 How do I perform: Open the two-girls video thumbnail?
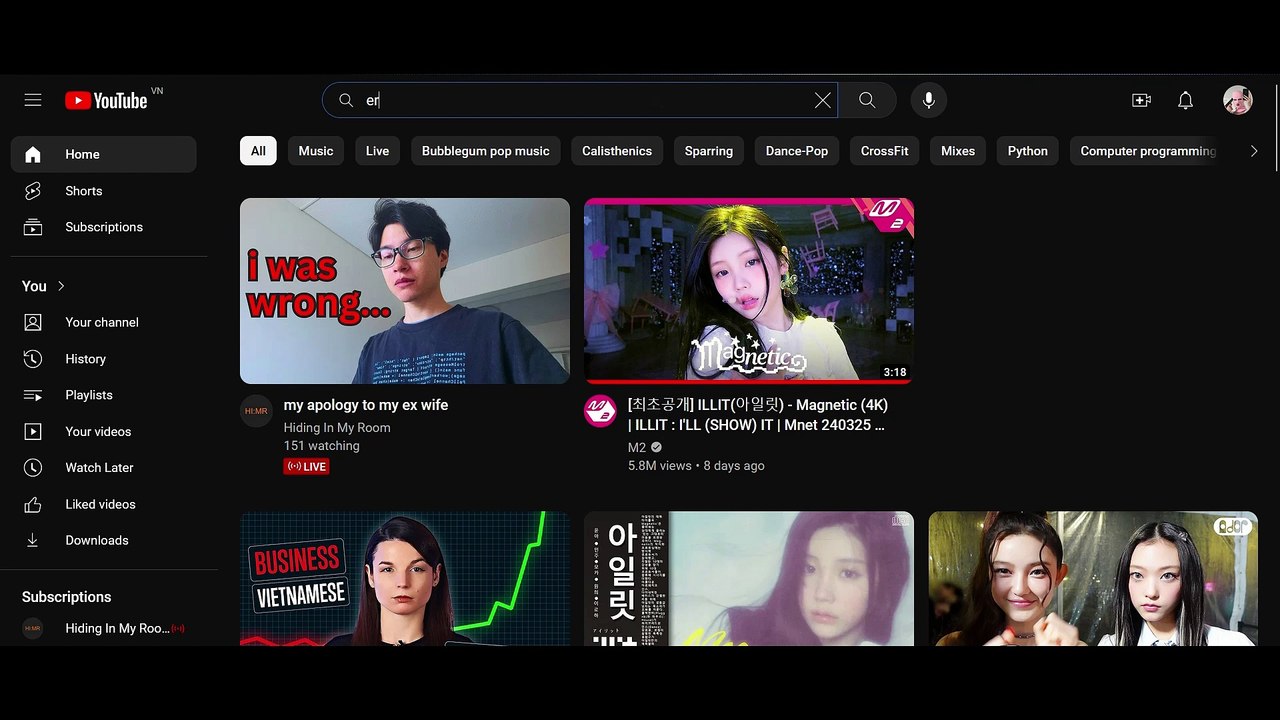[1093, 579]
